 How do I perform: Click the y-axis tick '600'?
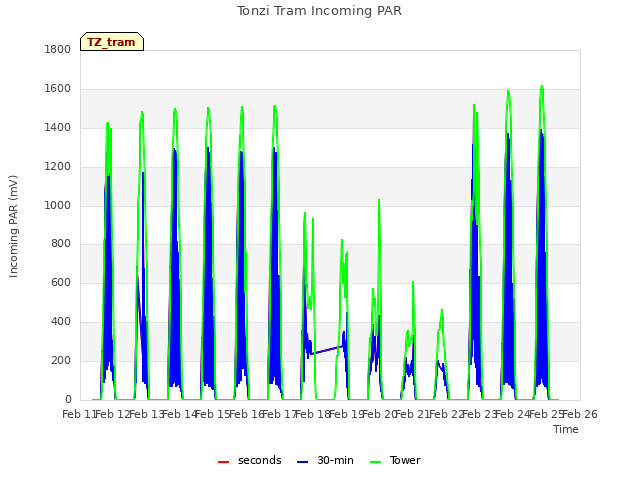point(61,282)
